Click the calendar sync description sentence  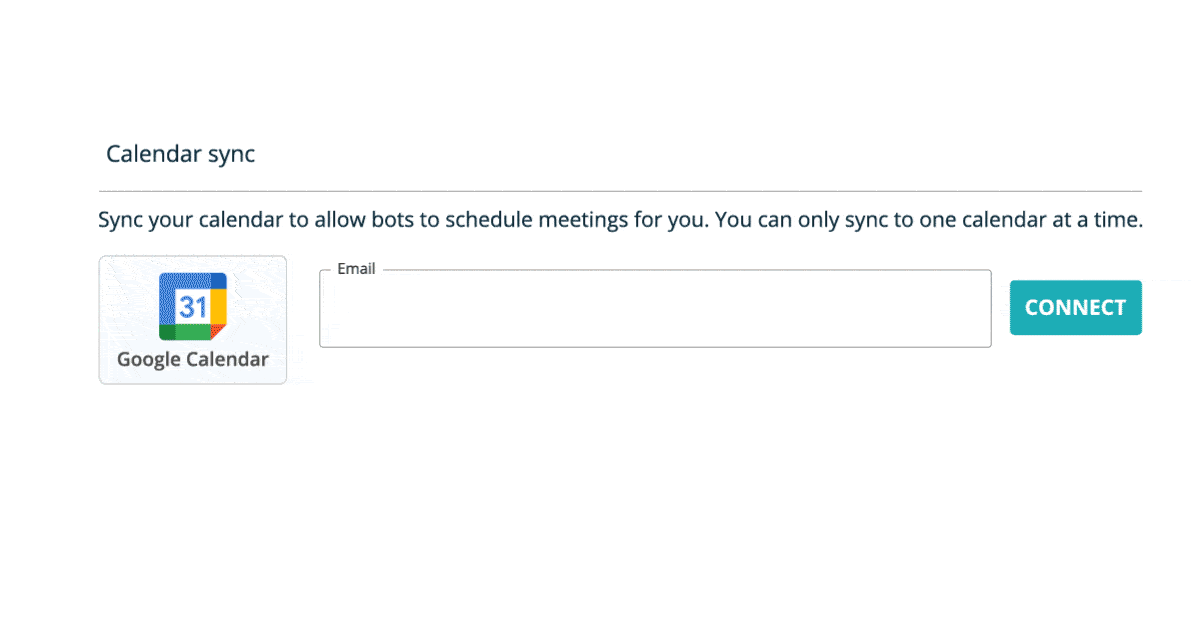pyautogui.click(x=620, y=220)
